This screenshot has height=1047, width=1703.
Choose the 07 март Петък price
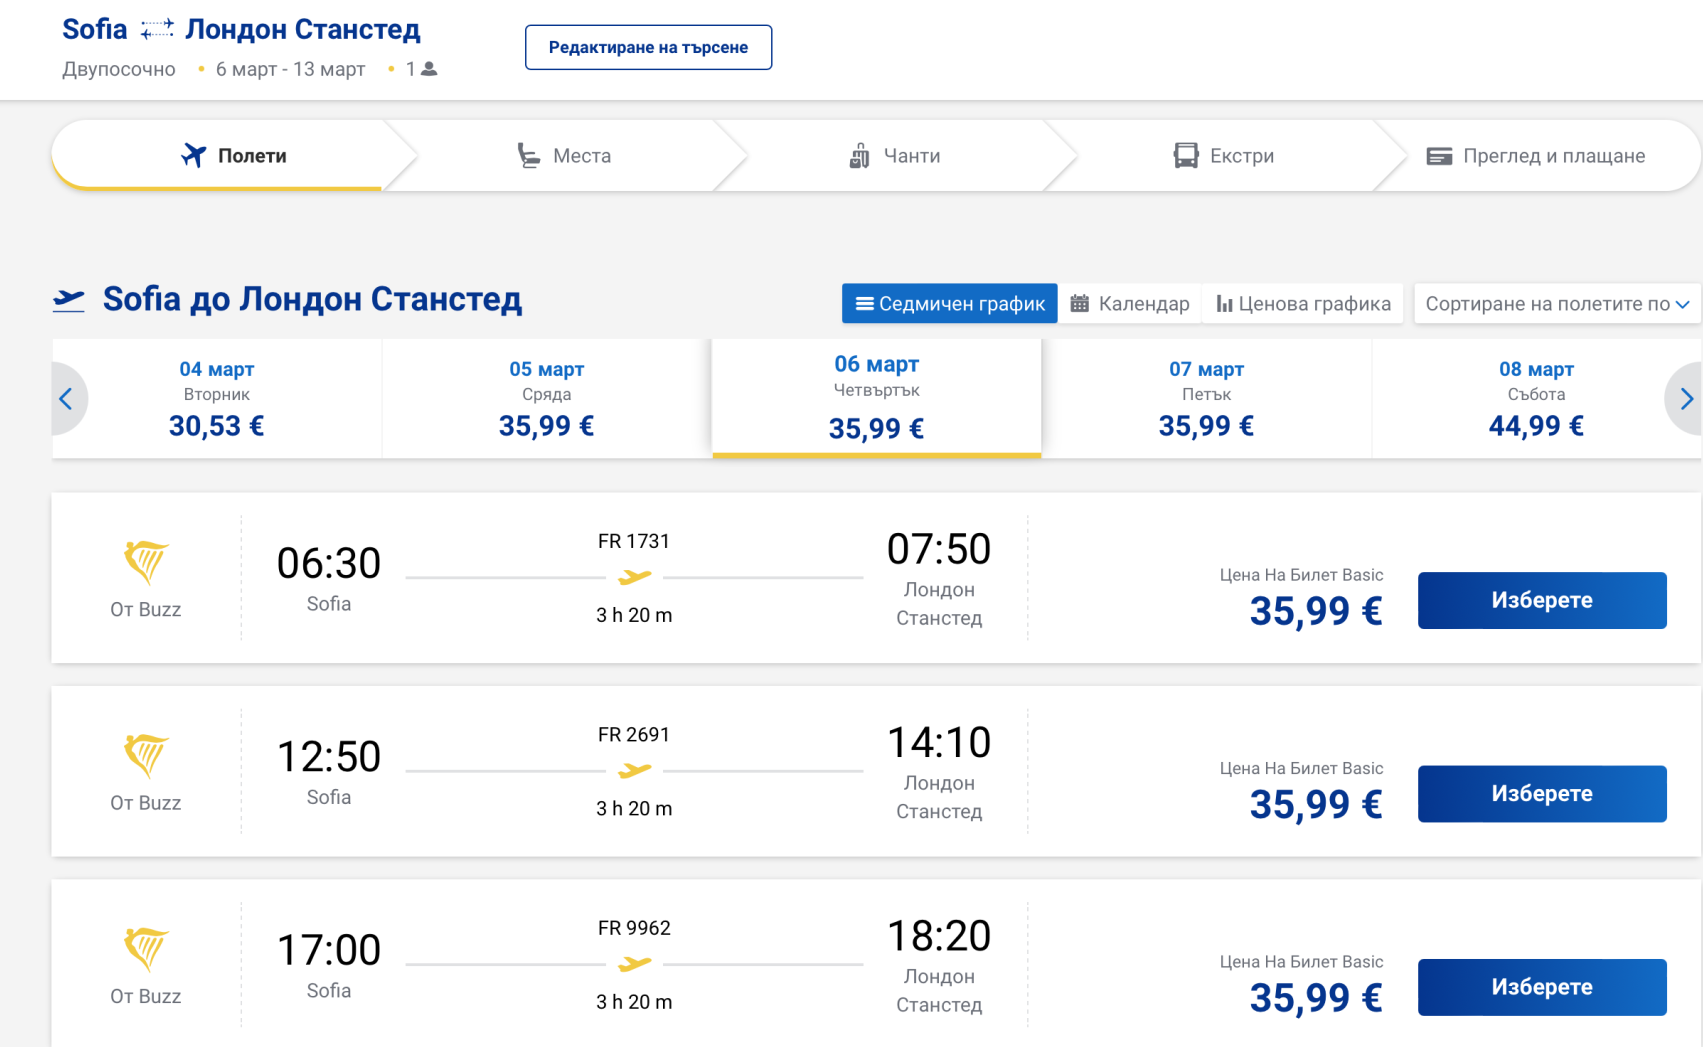tap(1206, 426)
